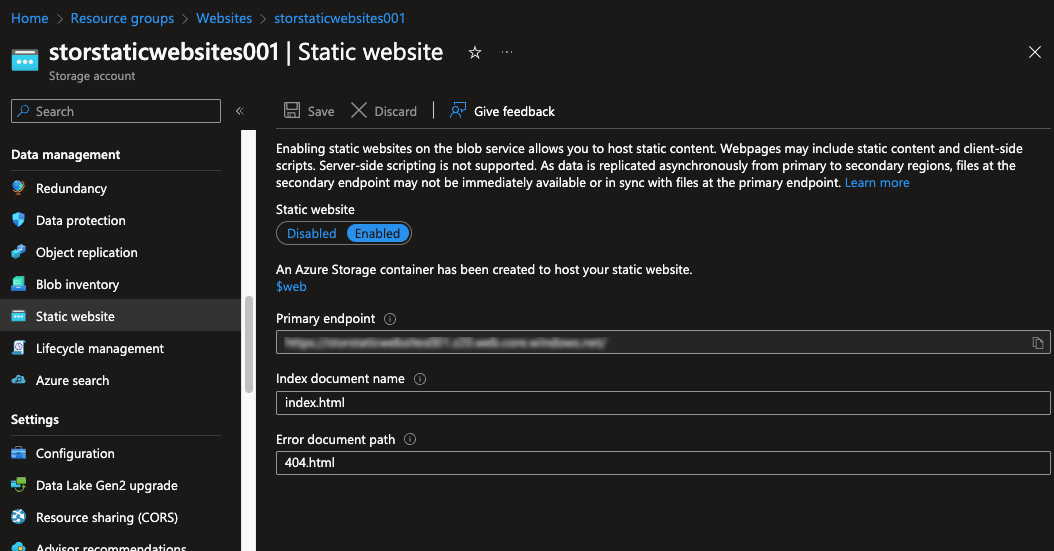Click the Discard X icon
This screenshot has width=1054, height=551.
tap(359, 110)
